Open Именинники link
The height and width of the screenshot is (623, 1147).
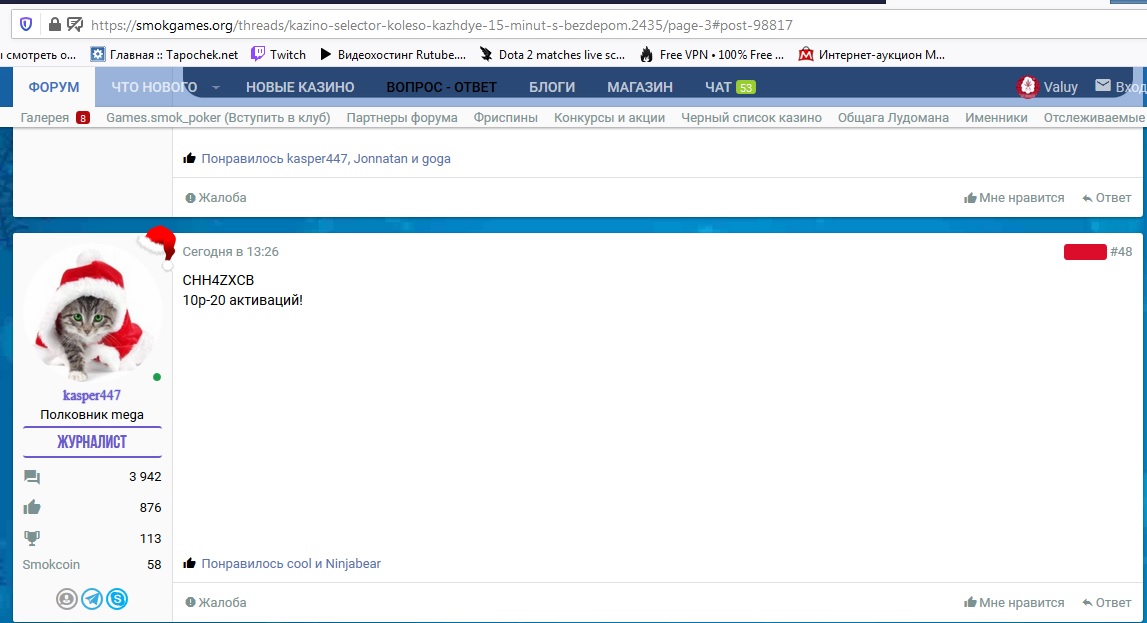tap(996, 118)
